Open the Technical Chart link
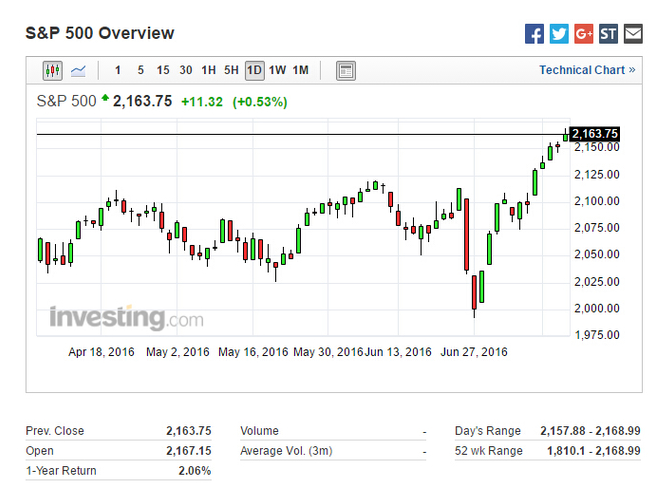 tap(587, 70)
